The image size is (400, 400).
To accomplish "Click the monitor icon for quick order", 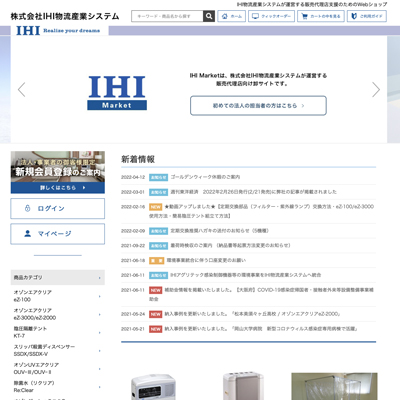I will point(255,16).
